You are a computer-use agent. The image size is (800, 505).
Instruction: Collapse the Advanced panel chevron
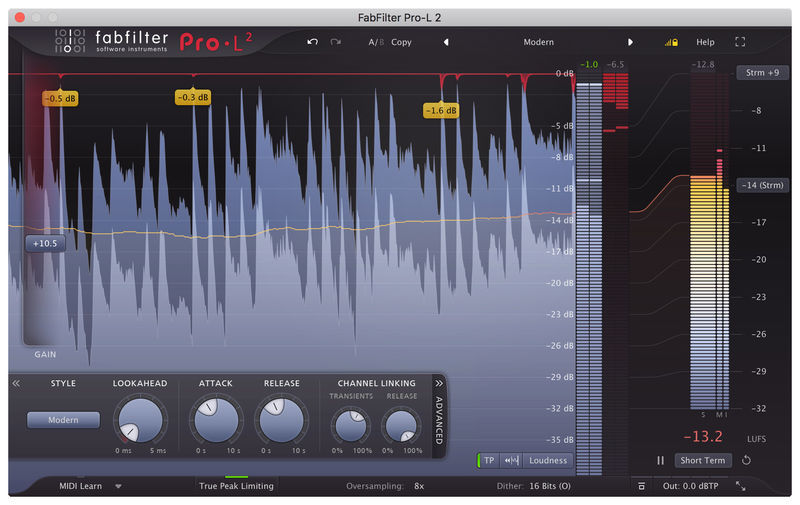pos(439,383)
